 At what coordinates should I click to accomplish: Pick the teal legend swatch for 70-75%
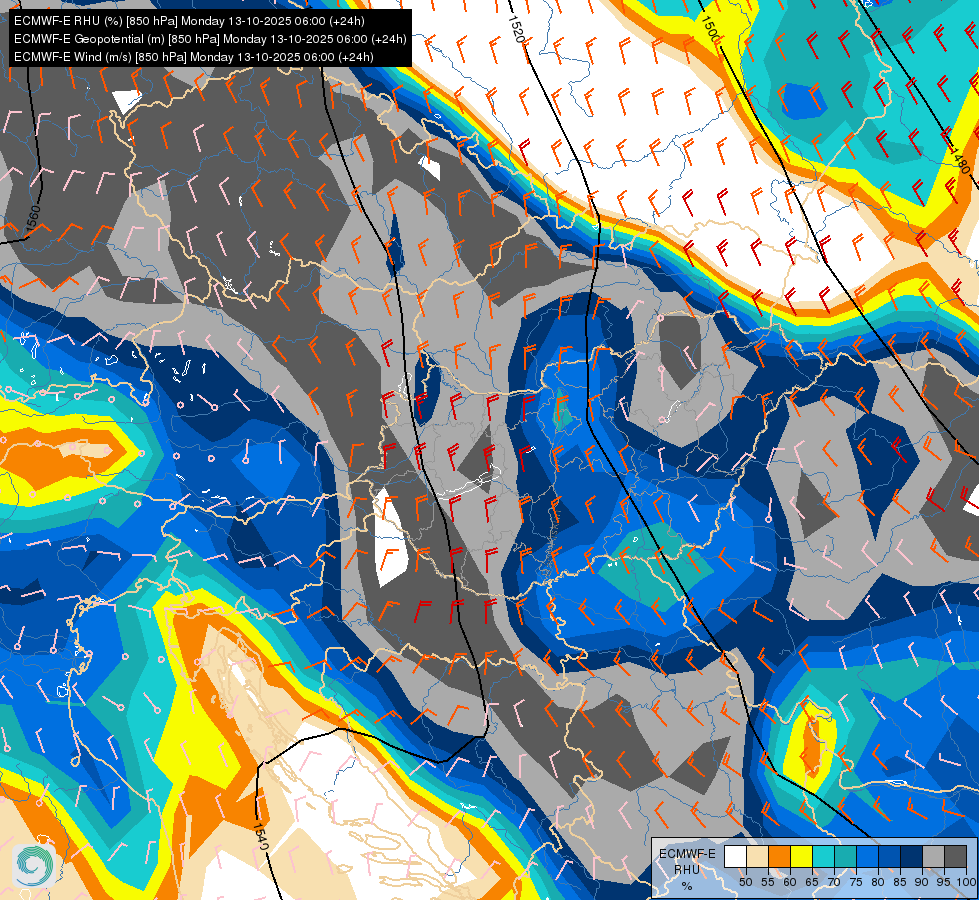coord(845,856)
